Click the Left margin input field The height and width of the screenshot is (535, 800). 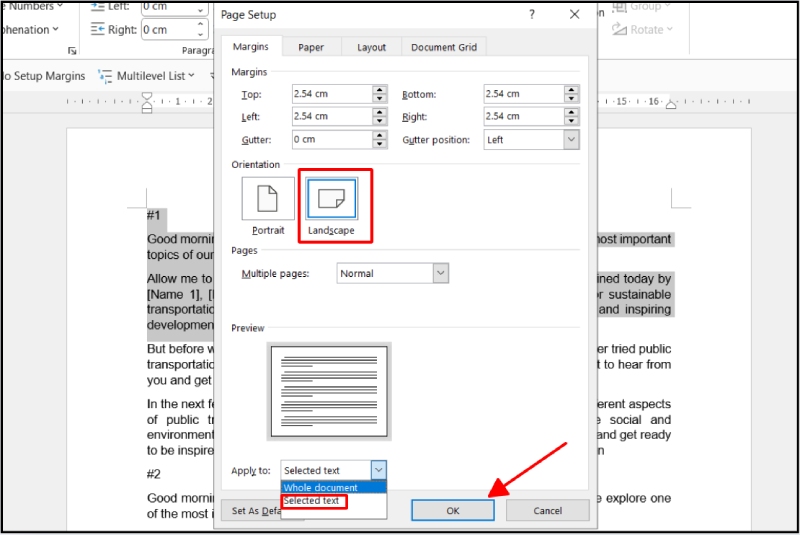pos(332,116)
